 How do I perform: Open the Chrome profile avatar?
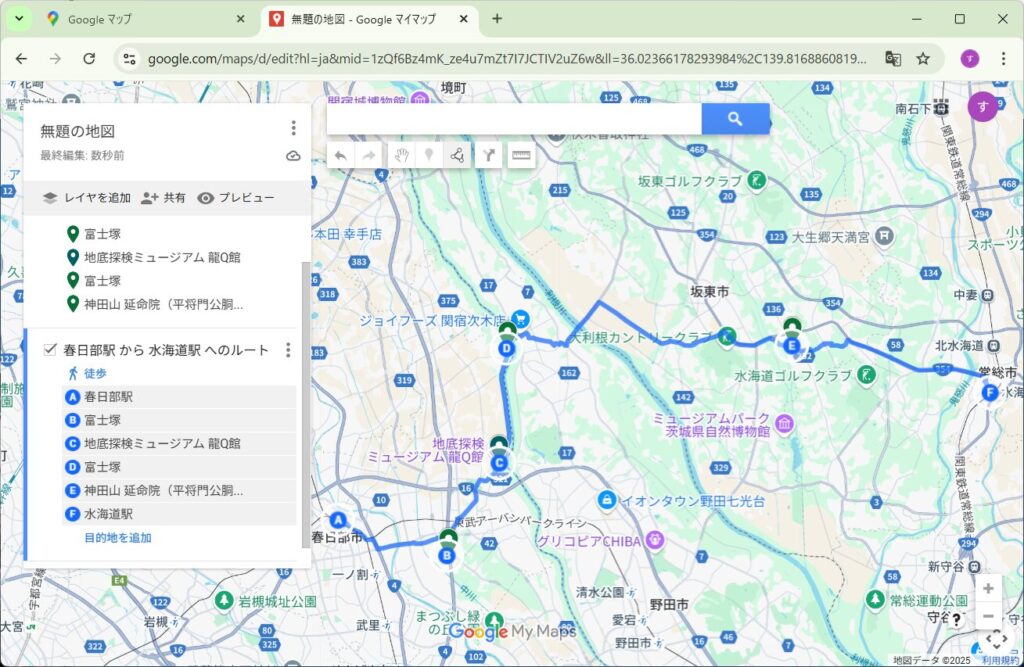coord(970,59)
